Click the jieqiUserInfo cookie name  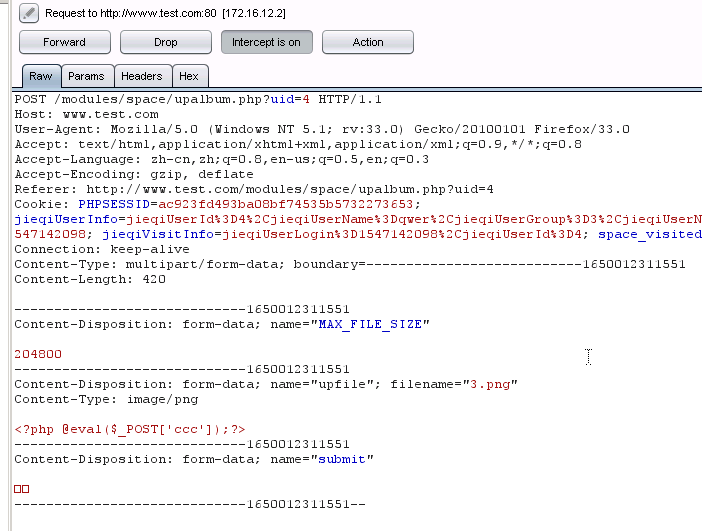(66, 219)
